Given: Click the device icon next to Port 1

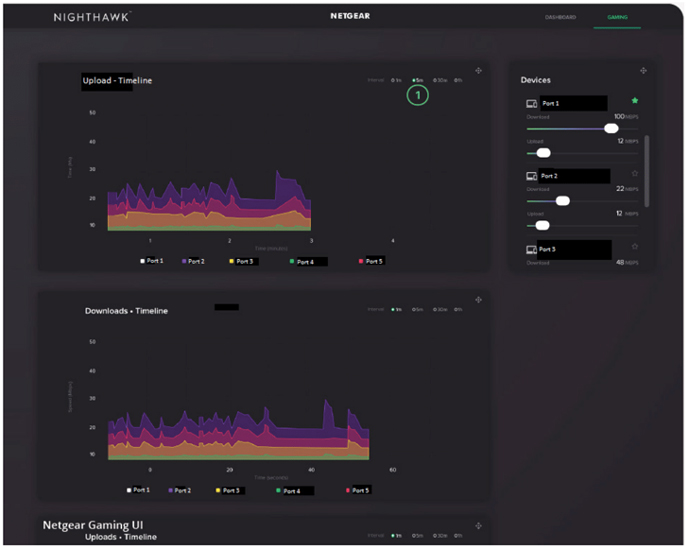Looking at the screenshot, I should [x=532, y=104].
